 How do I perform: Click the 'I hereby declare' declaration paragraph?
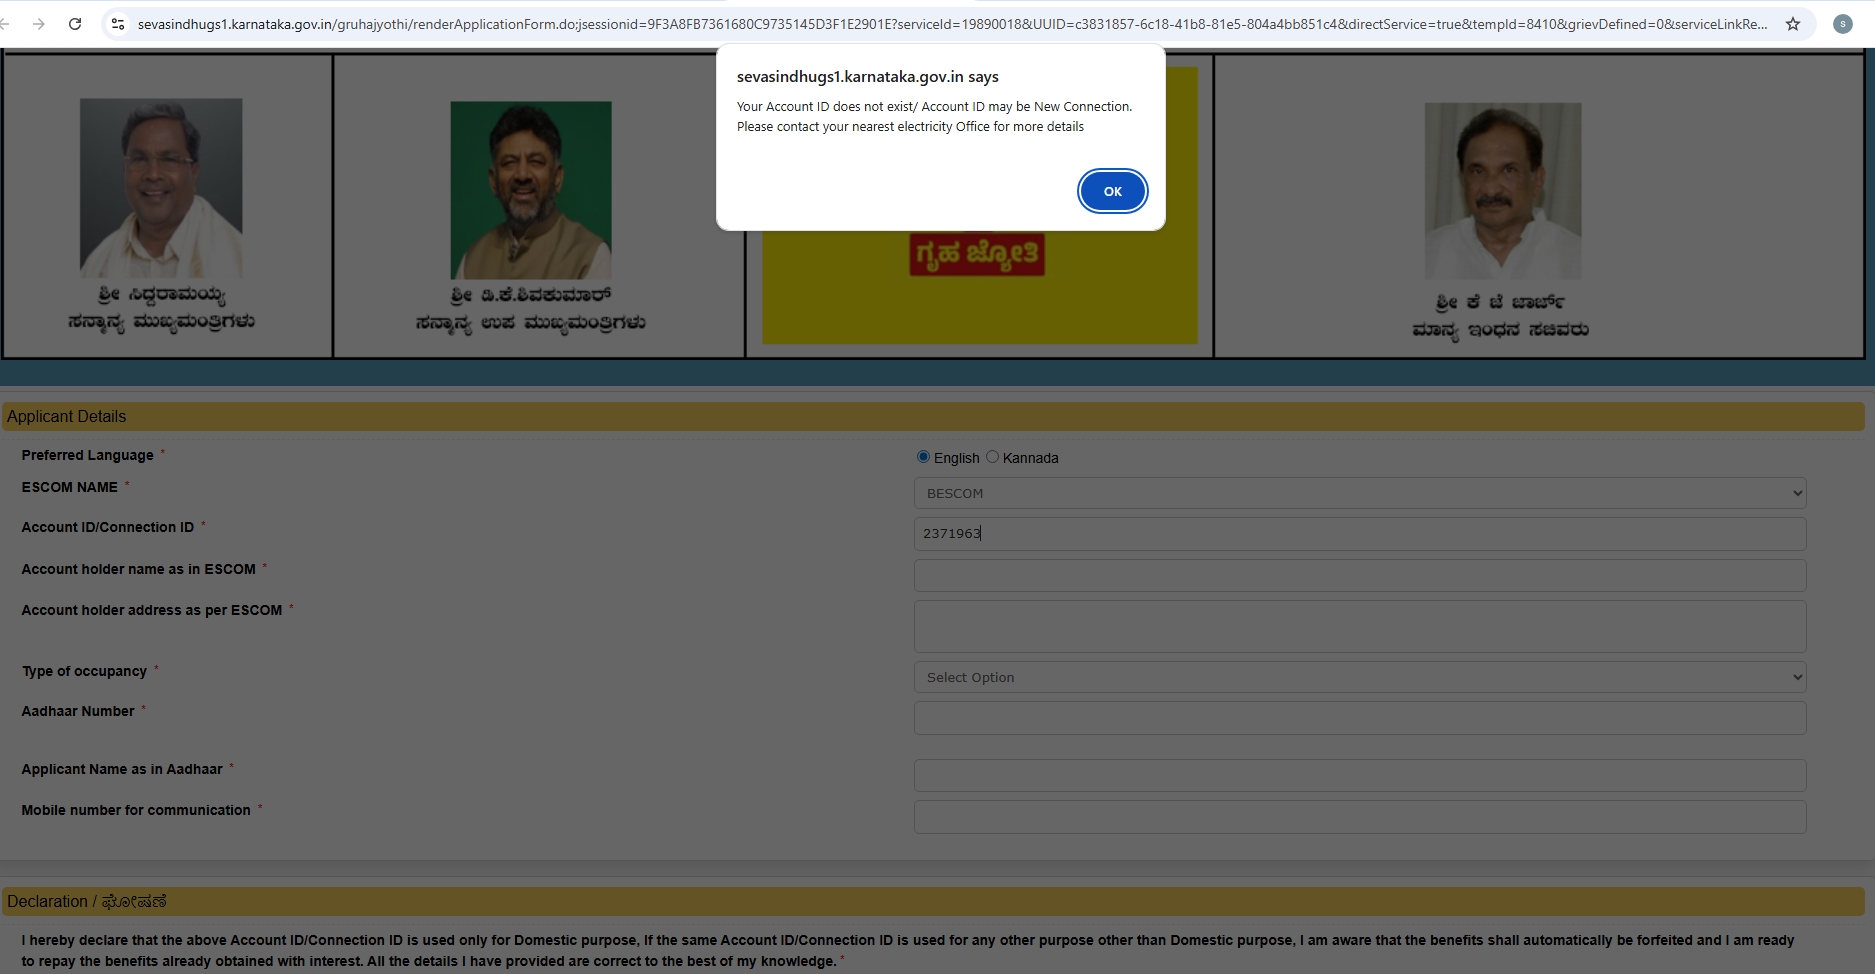908,951
